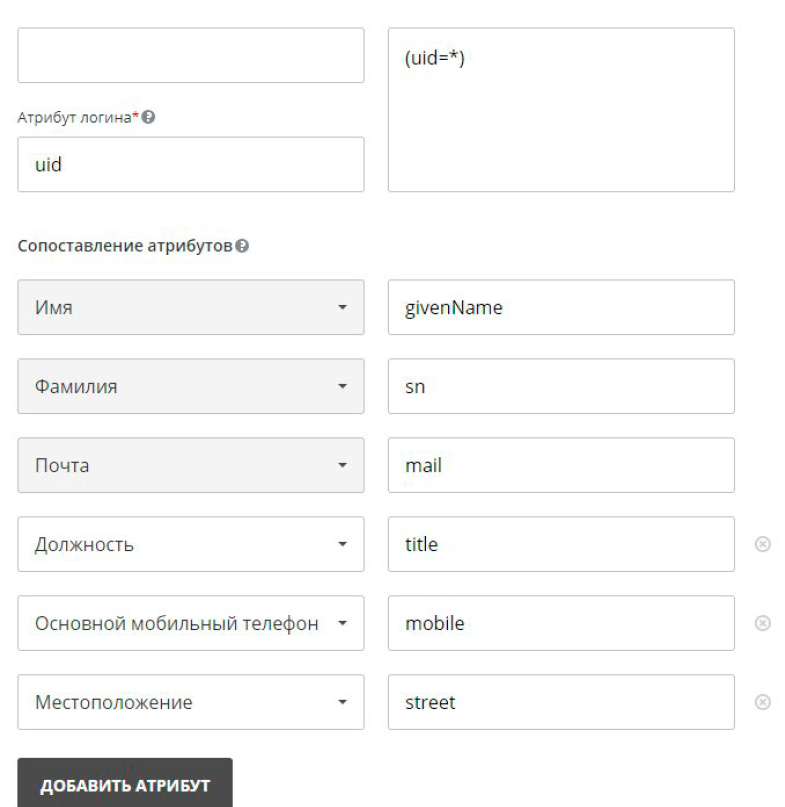The height and width of the screenshot is (807, 785).
Task: Delete the Местоположение attribute mapping row
Action: click(x=763, y=703)
